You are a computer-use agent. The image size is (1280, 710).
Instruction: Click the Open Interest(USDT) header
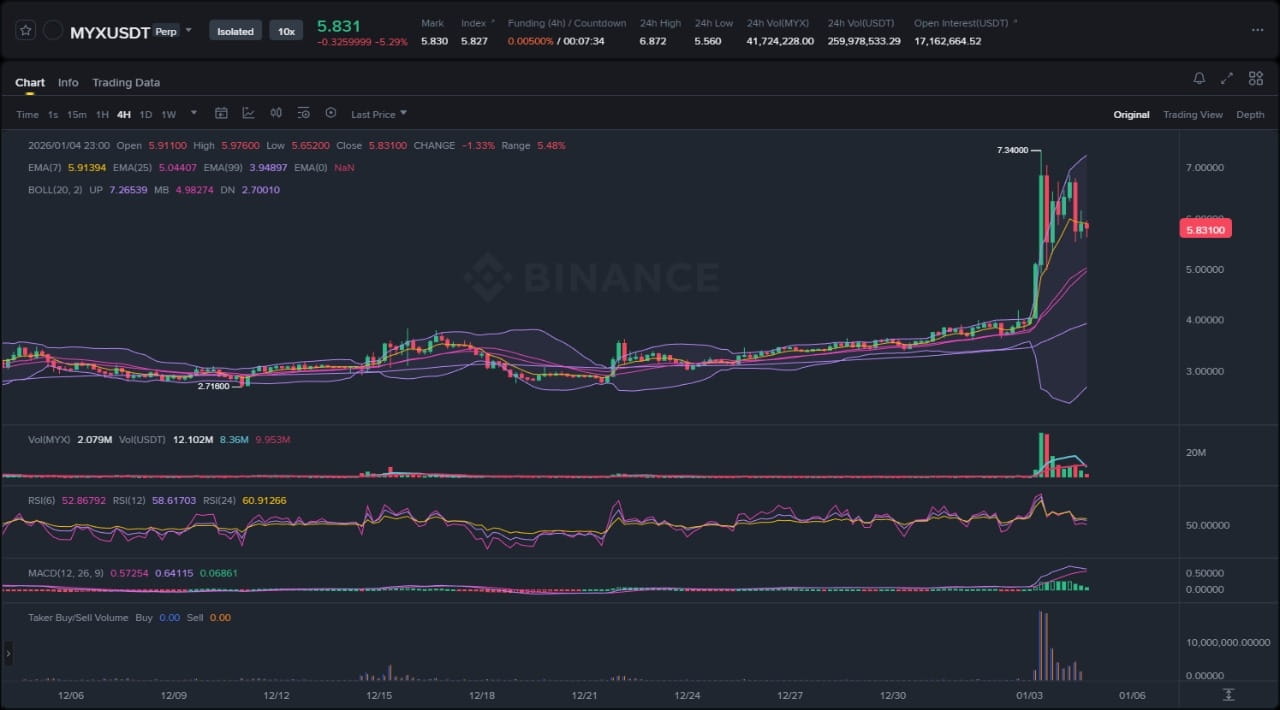[x=962, y=23]
